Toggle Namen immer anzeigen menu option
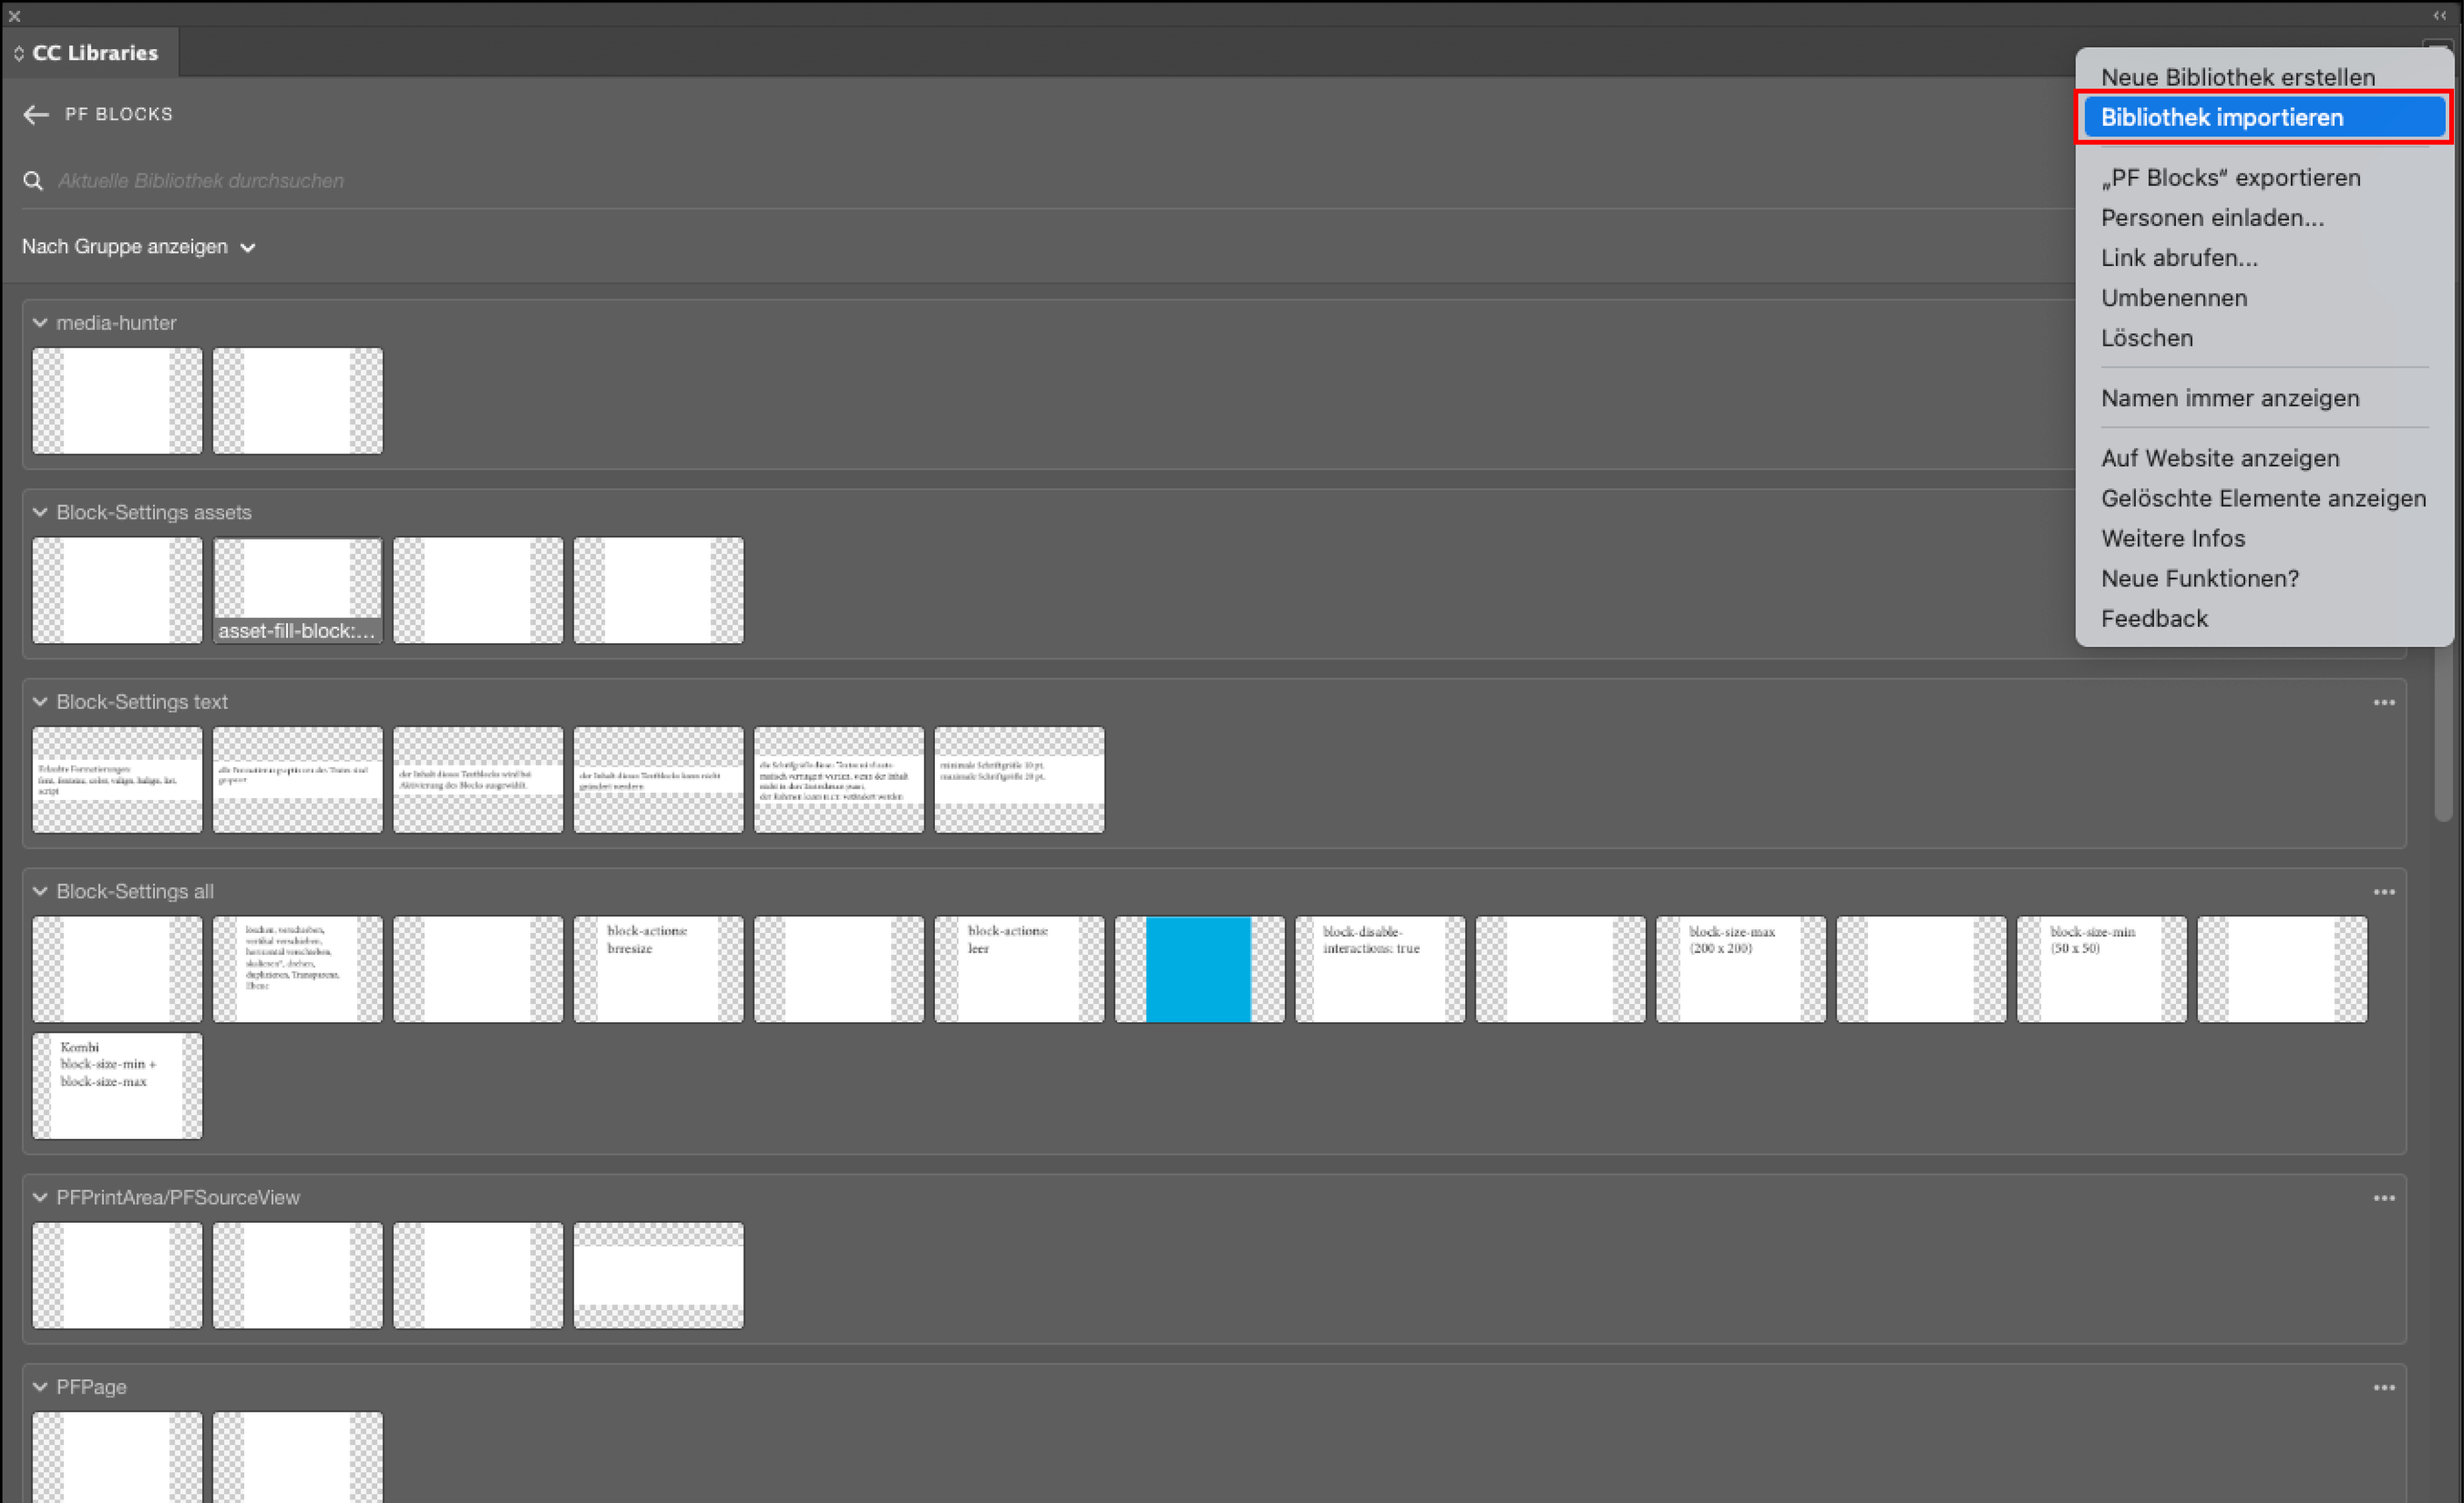 point(2229,398)
